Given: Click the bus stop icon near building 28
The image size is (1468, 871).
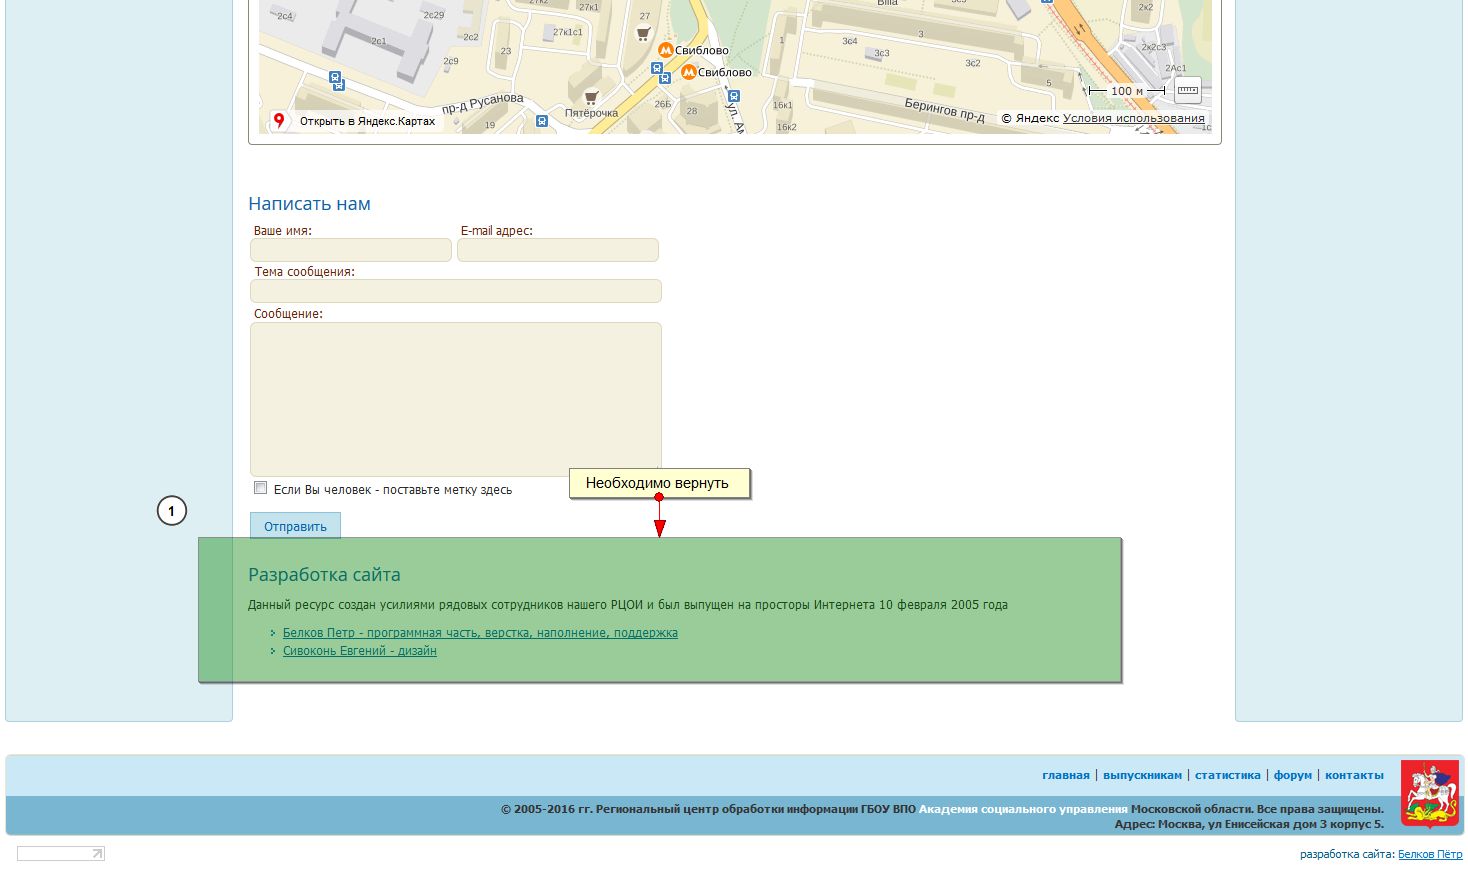Looking at the screenshot, I should (x=734, y=96).
